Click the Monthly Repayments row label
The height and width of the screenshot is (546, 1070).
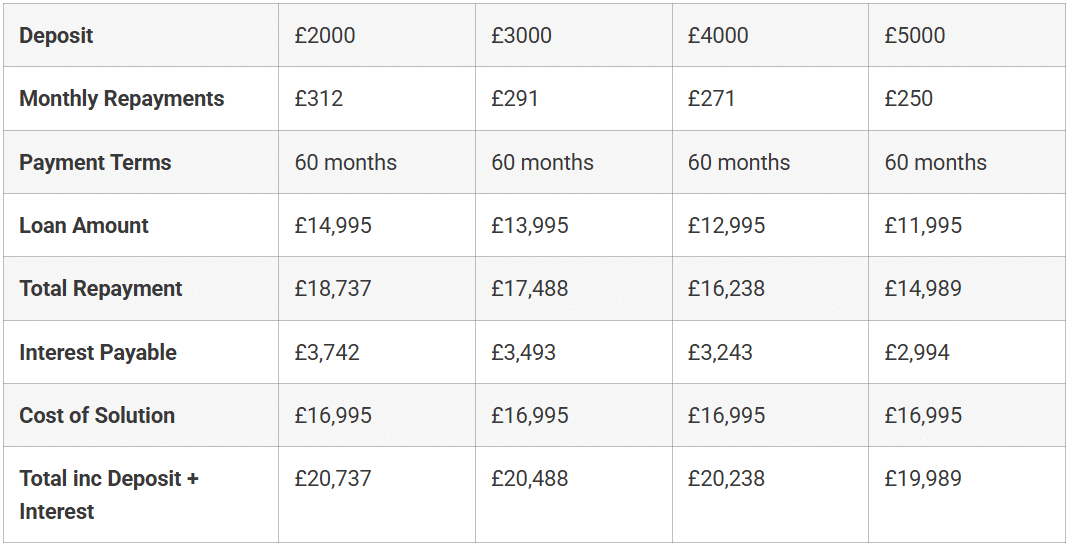click(121, 98)
